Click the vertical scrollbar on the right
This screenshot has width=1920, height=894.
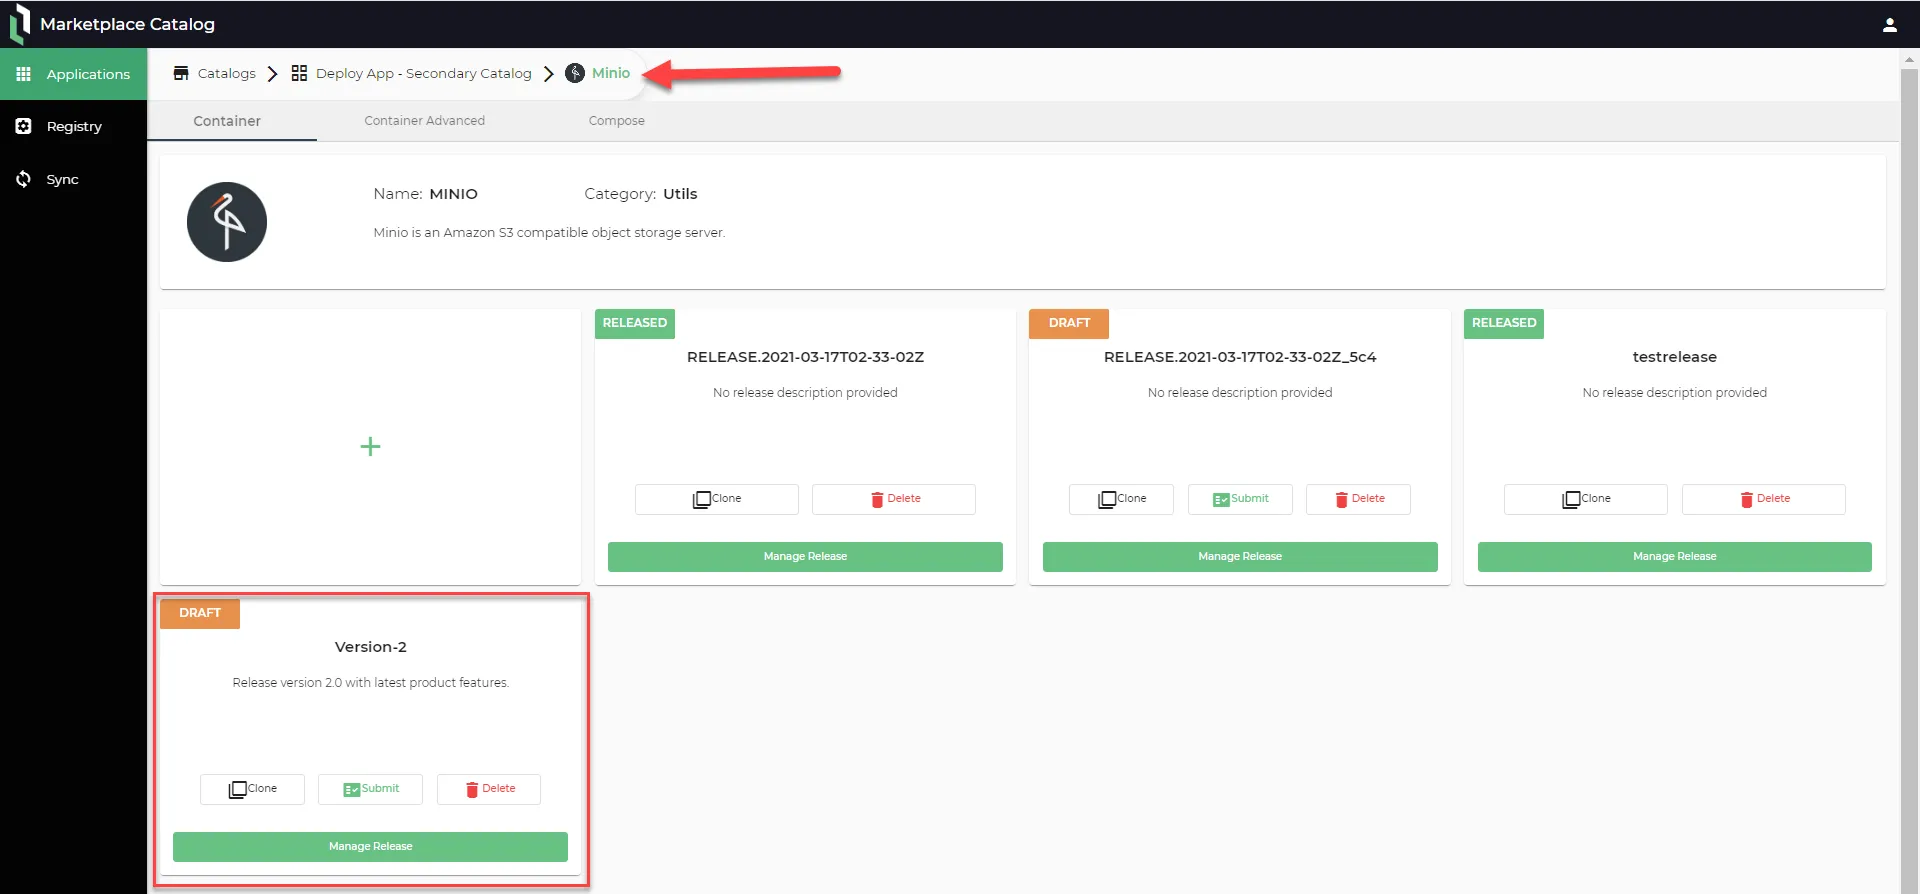(1909, 480)
